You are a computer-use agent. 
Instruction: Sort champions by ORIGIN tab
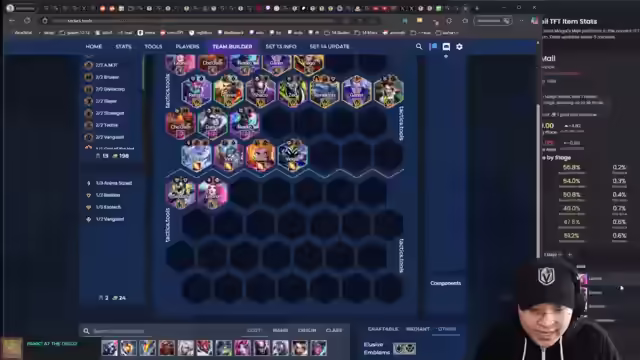(307, 330)
